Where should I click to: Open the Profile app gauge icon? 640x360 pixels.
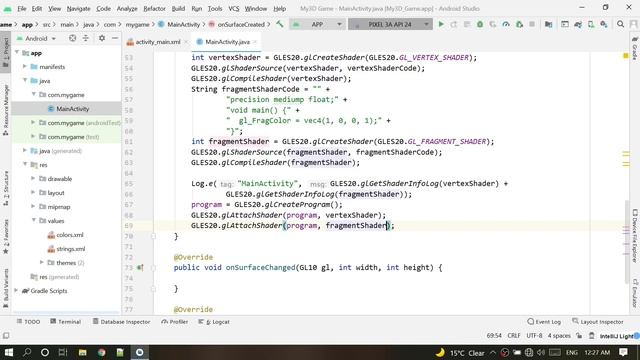506,24
